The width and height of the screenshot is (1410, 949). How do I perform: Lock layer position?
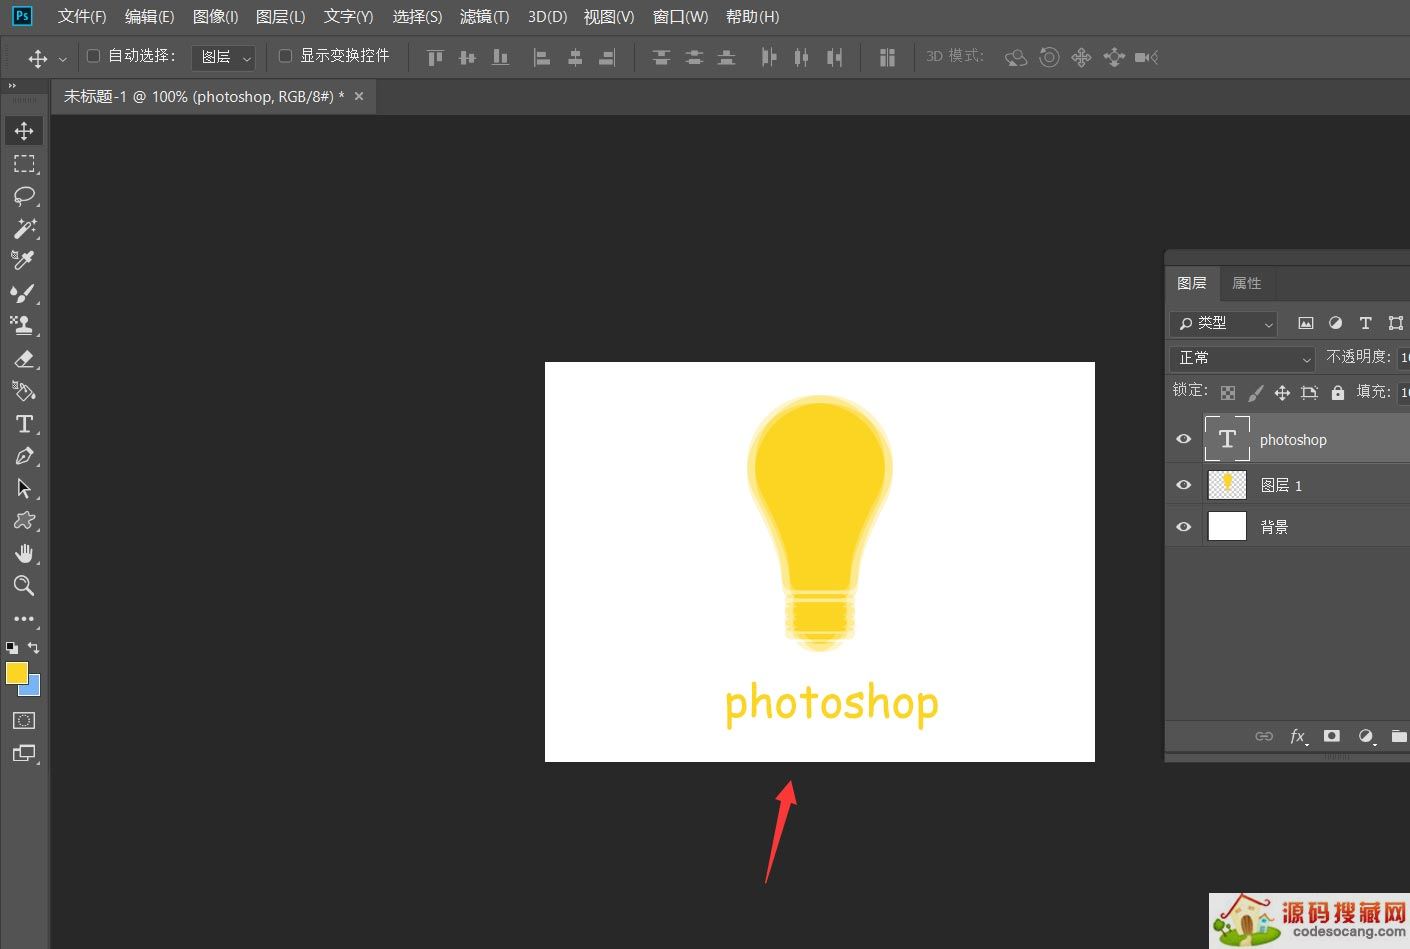(x=1282, y=393)
